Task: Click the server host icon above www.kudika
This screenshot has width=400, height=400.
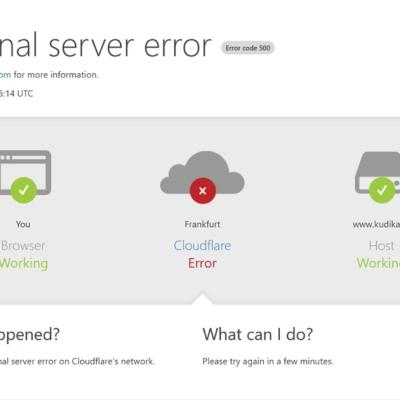Action: click(378, 172)
